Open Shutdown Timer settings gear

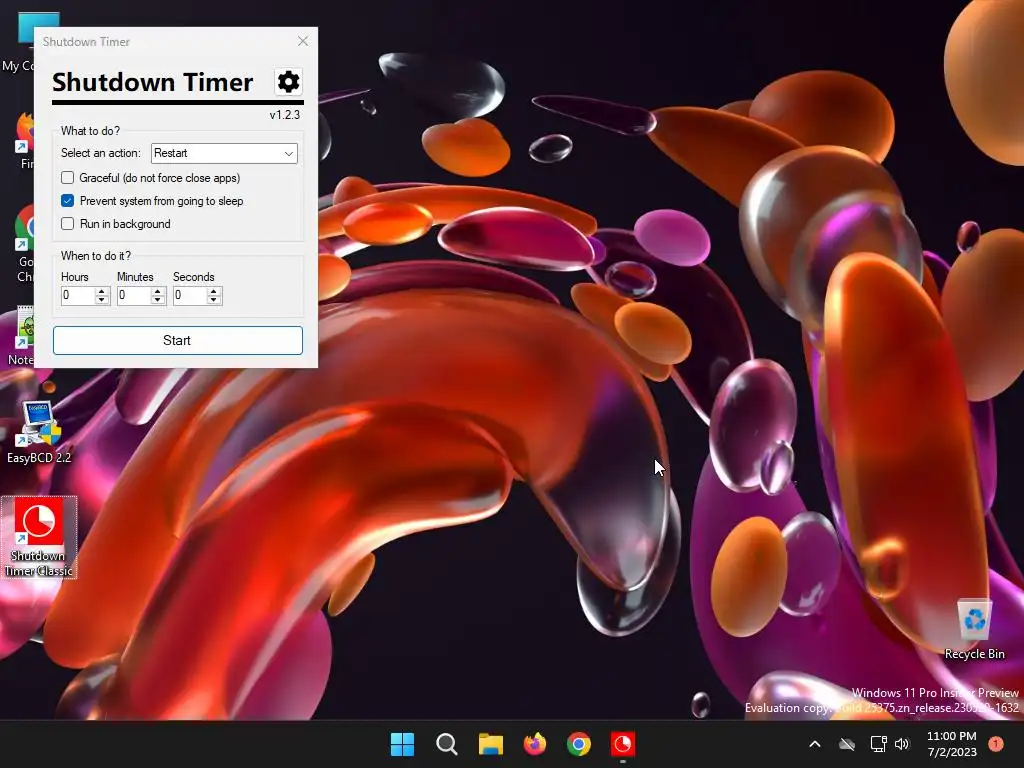click(x=288, y=82)
